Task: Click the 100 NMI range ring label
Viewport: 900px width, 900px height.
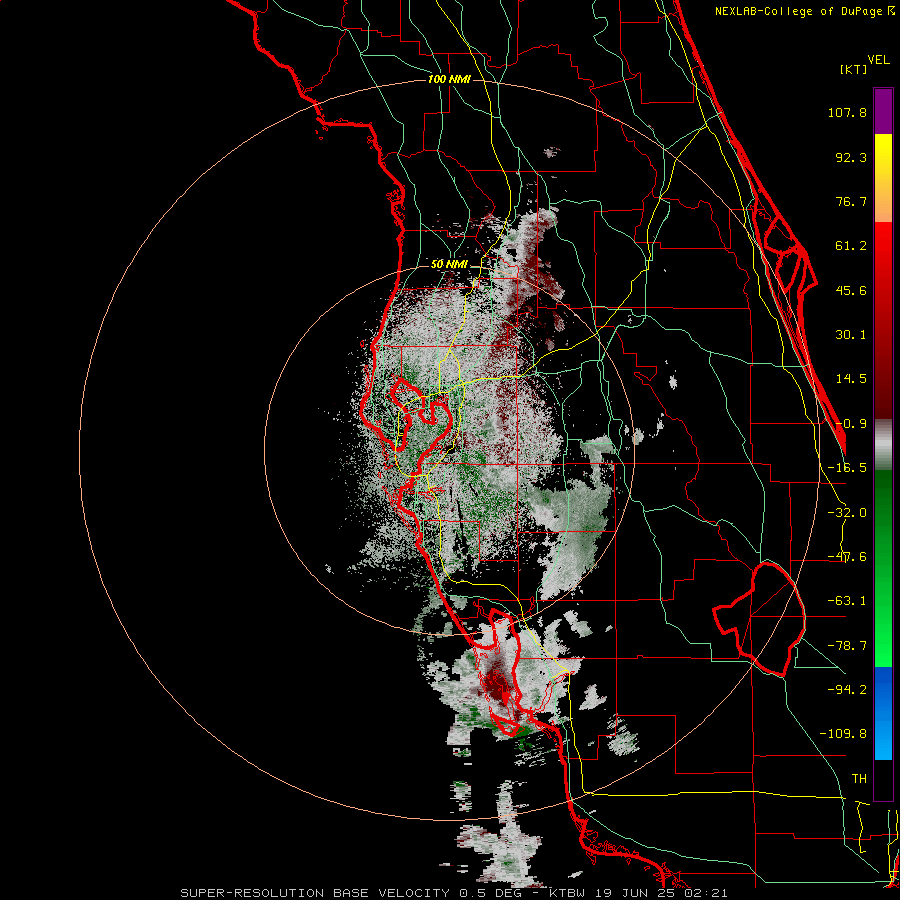Action: (449, 79)
